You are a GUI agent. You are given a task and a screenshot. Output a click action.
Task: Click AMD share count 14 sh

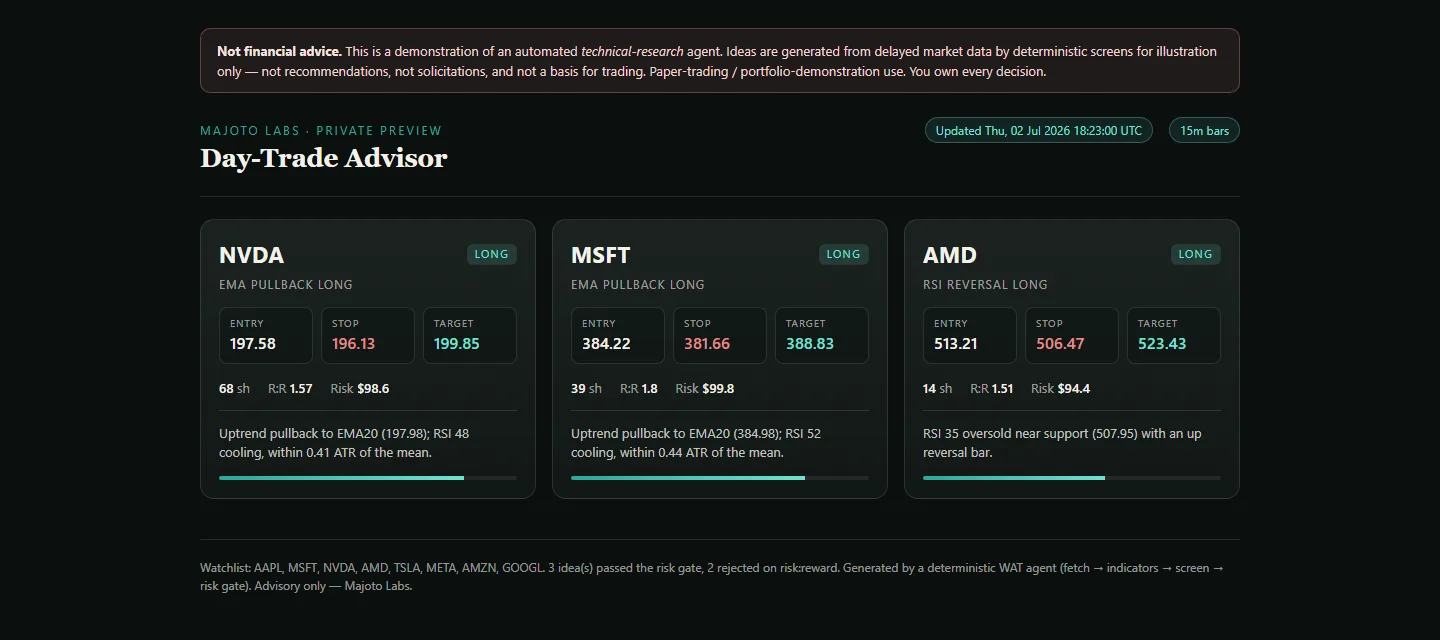pos(937,388)
